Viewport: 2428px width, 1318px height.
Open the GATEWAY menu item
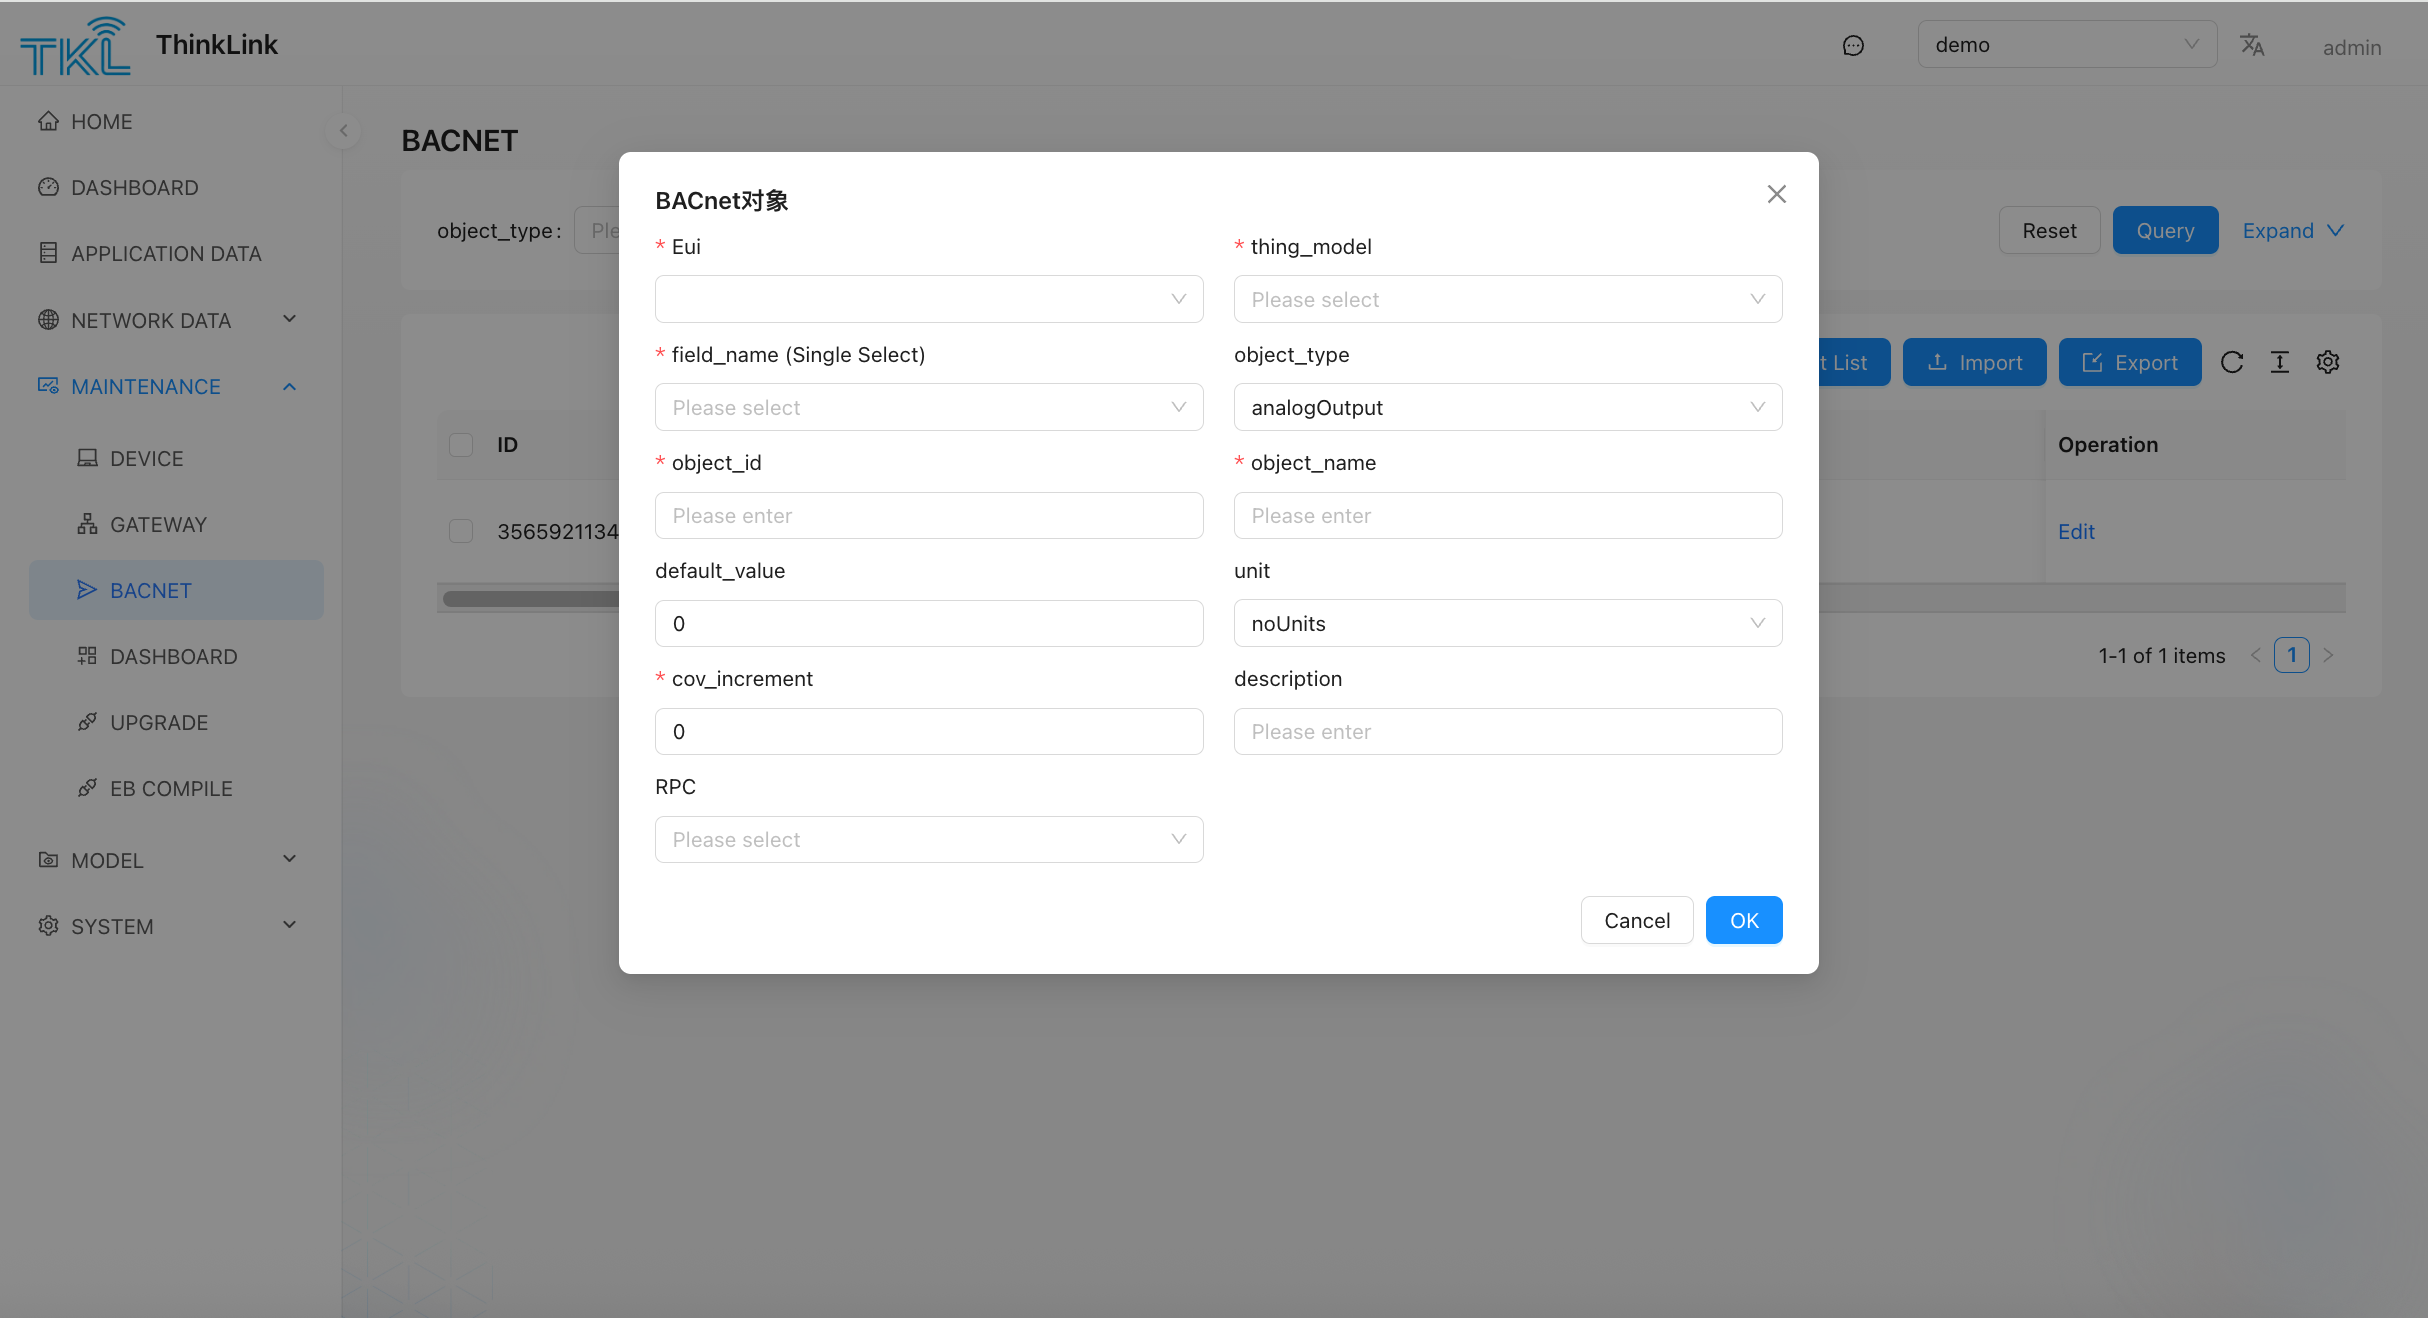158,524
